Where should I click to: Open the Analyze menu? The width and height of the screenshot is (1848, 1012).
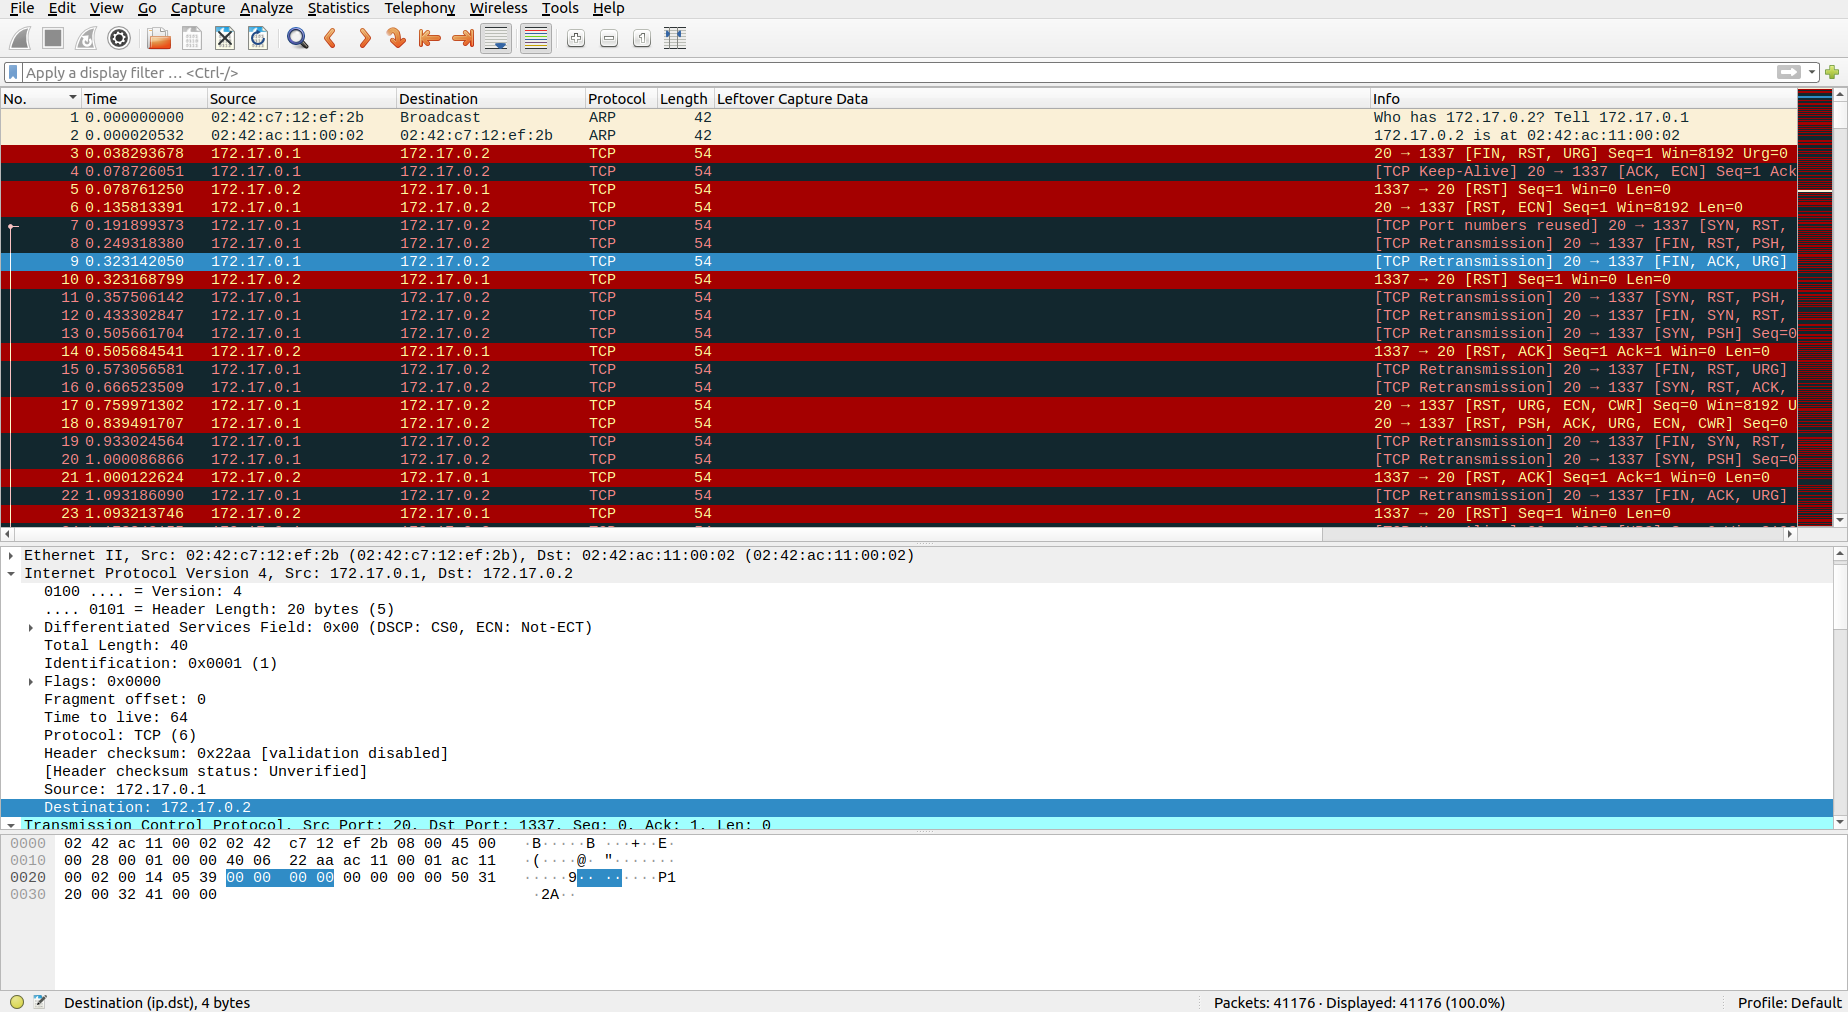pos(266,8)
